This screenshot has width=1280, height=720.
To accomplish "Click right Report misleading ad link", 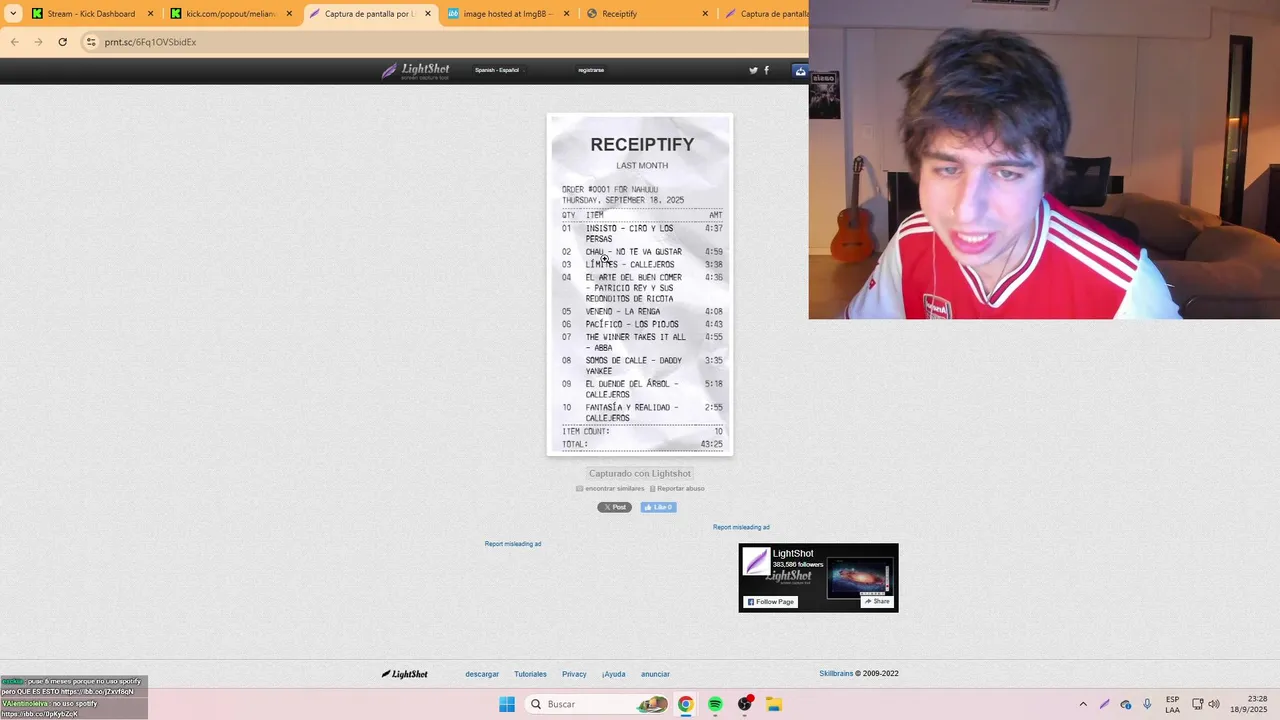I will click(741, 527).
